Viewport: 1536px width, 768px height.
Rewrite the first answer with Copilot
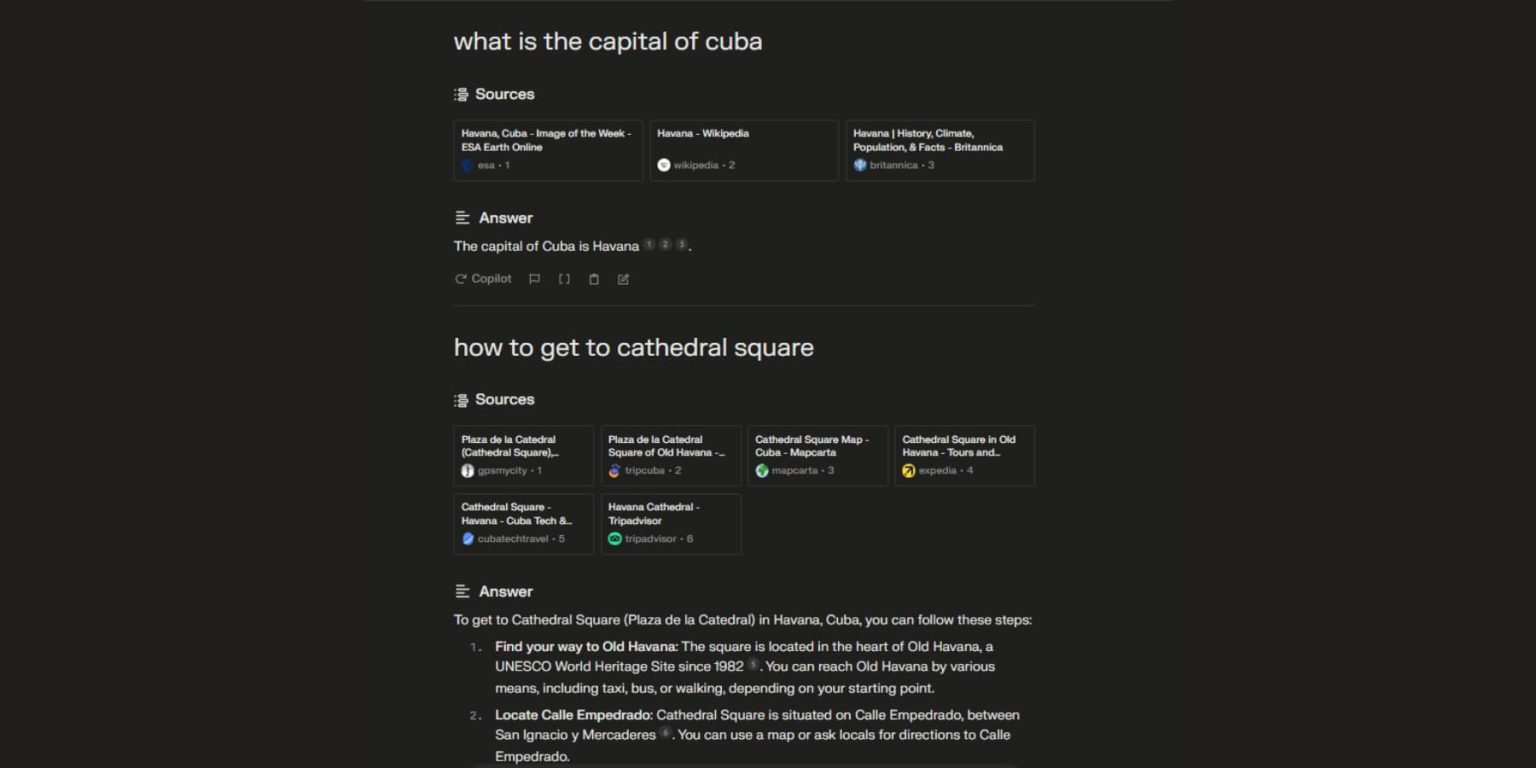click(x=483, y=279)
